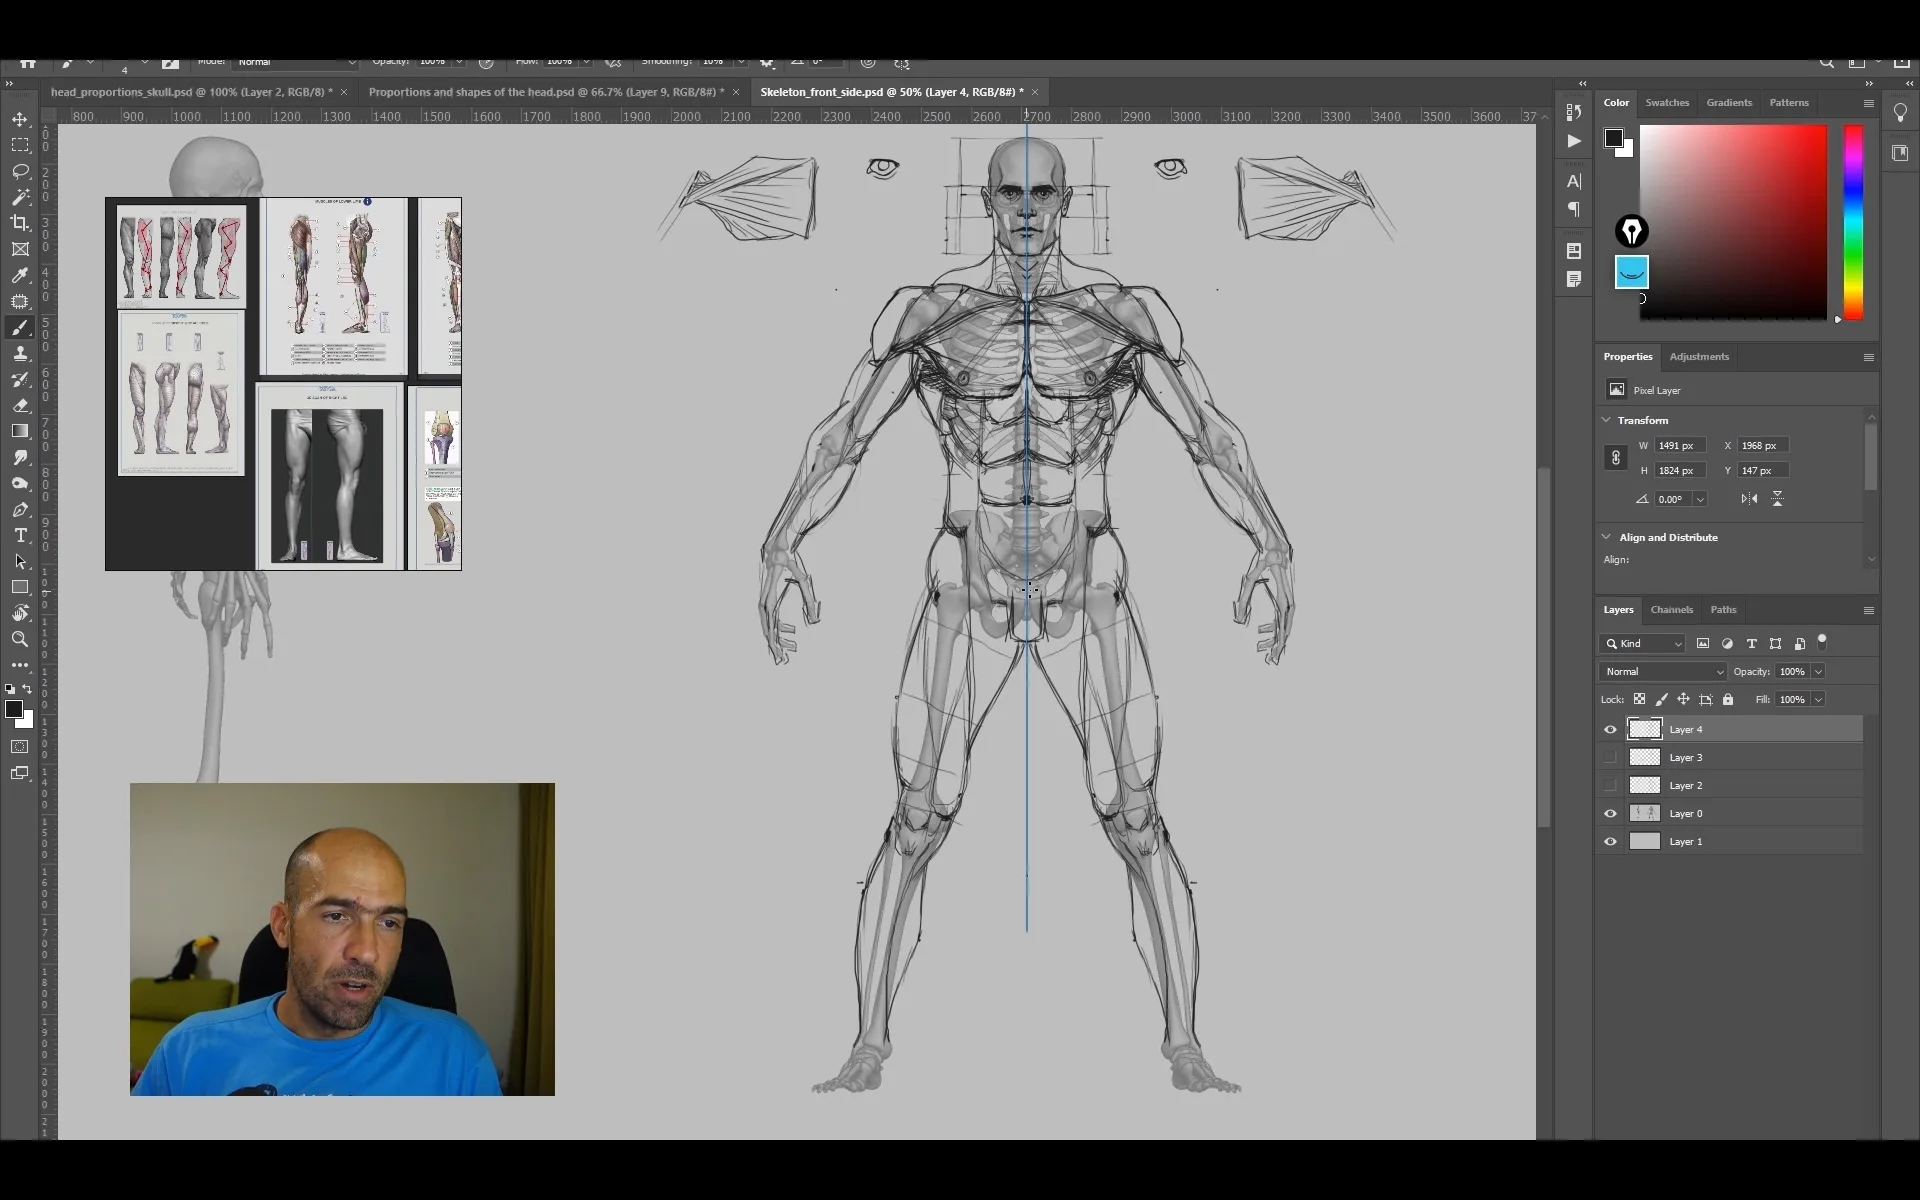Switch to the Paths tab
The image size is (1920, 1200).
[x=1722, y=610]
